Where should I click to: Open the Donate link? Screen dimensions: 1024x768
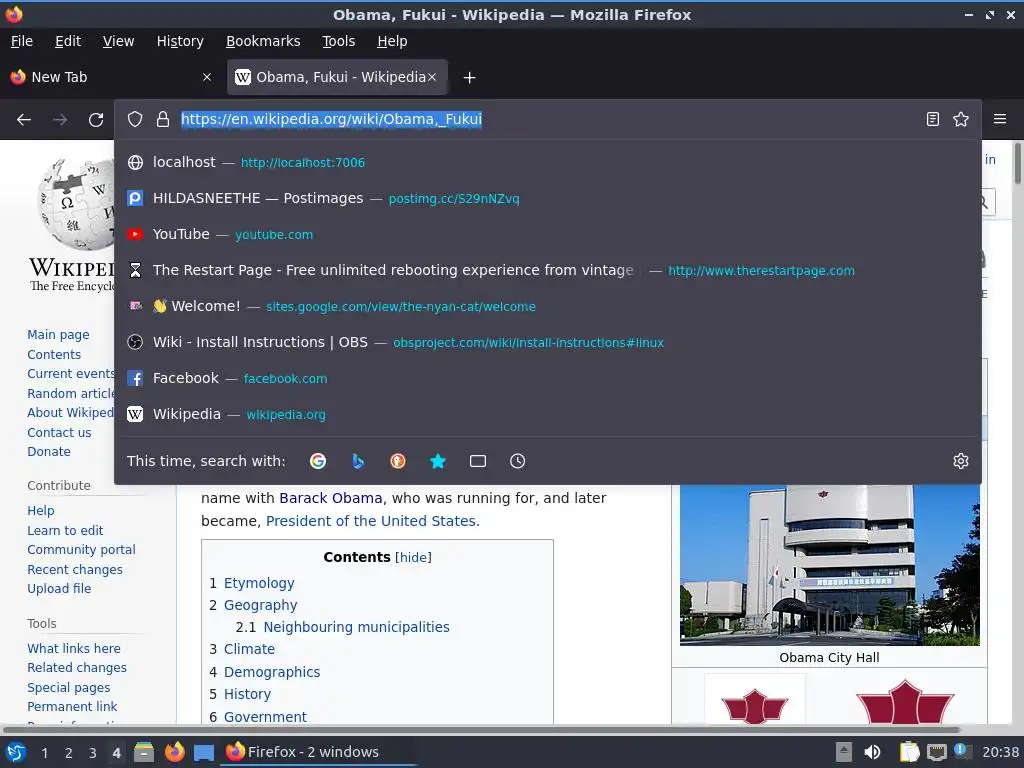click(49, 451)
